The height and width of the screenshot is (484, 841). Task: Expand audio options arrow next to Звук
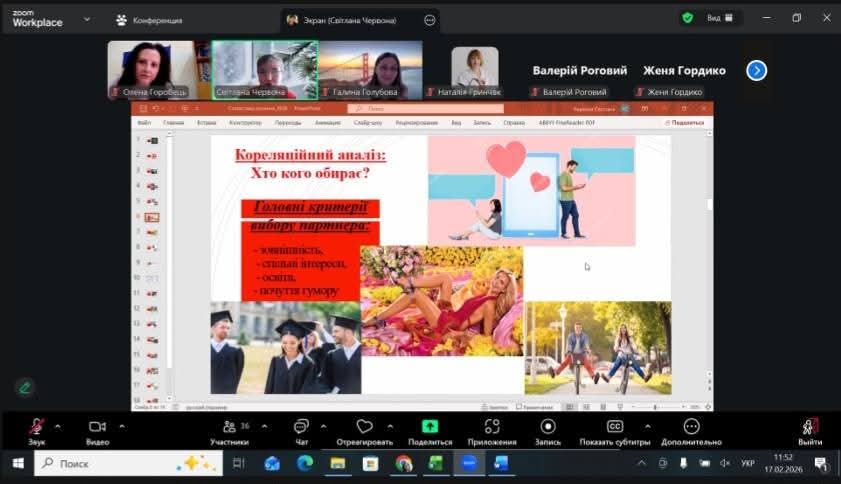57,426
